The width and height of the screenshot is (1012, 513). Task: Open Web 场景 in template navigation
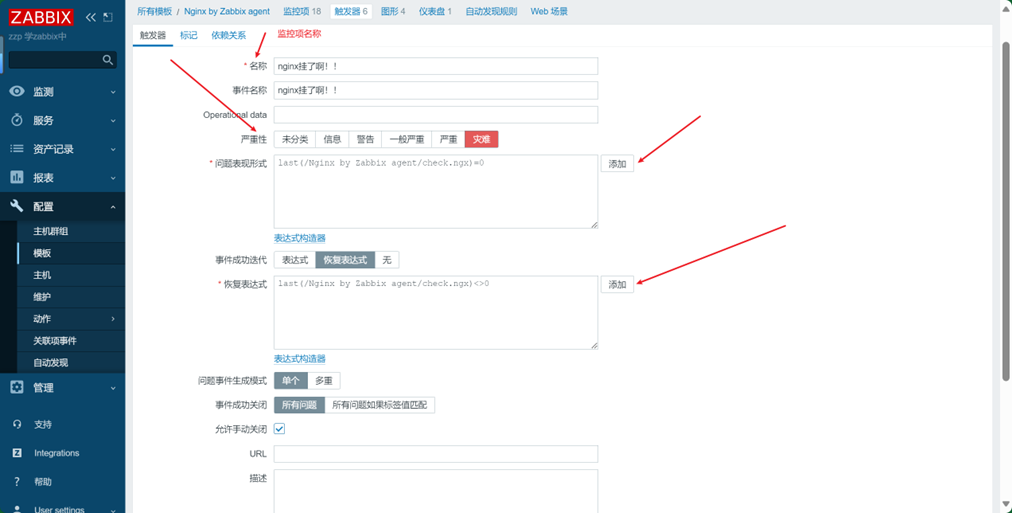[x=549, y=11]
